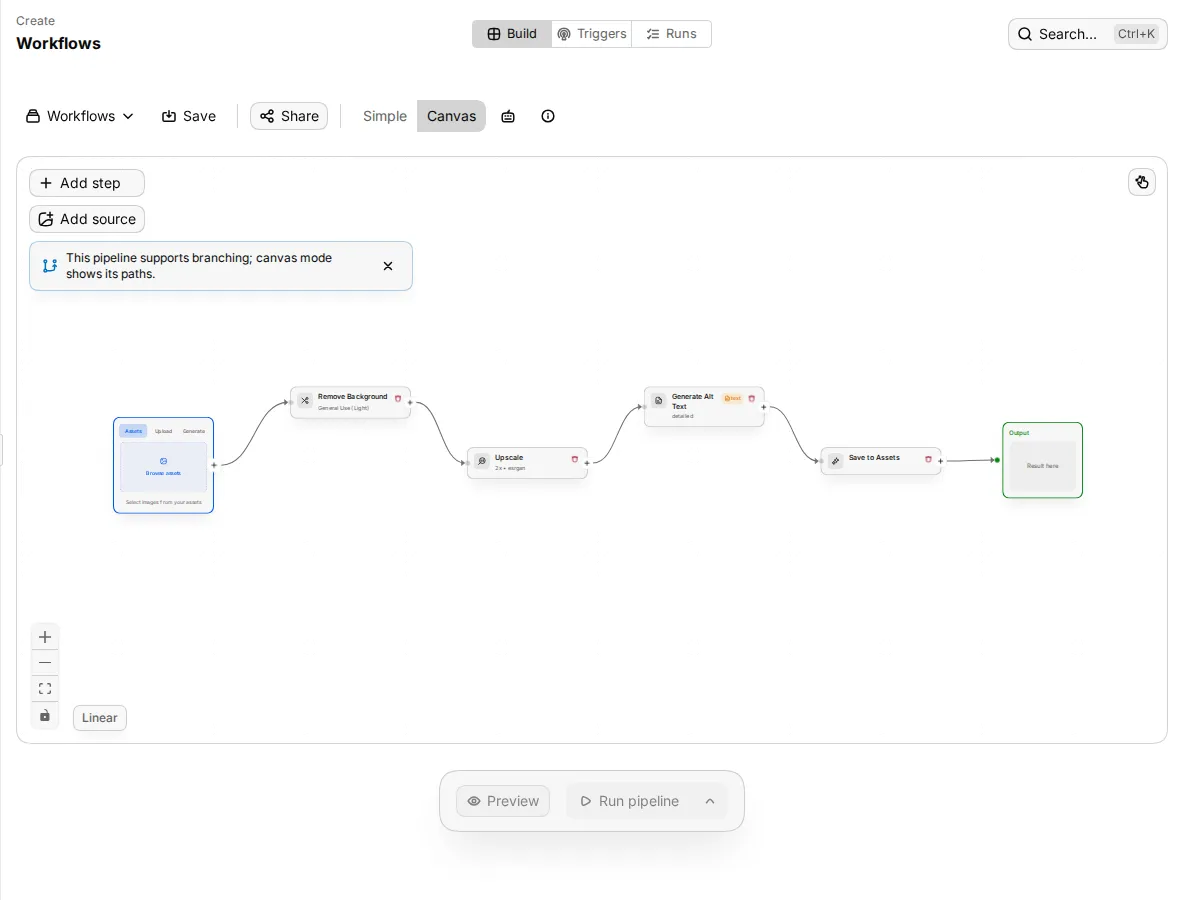Select Canvas view mode
The width and height of the screenshot is (1184, 900).
tap(452, 116)
